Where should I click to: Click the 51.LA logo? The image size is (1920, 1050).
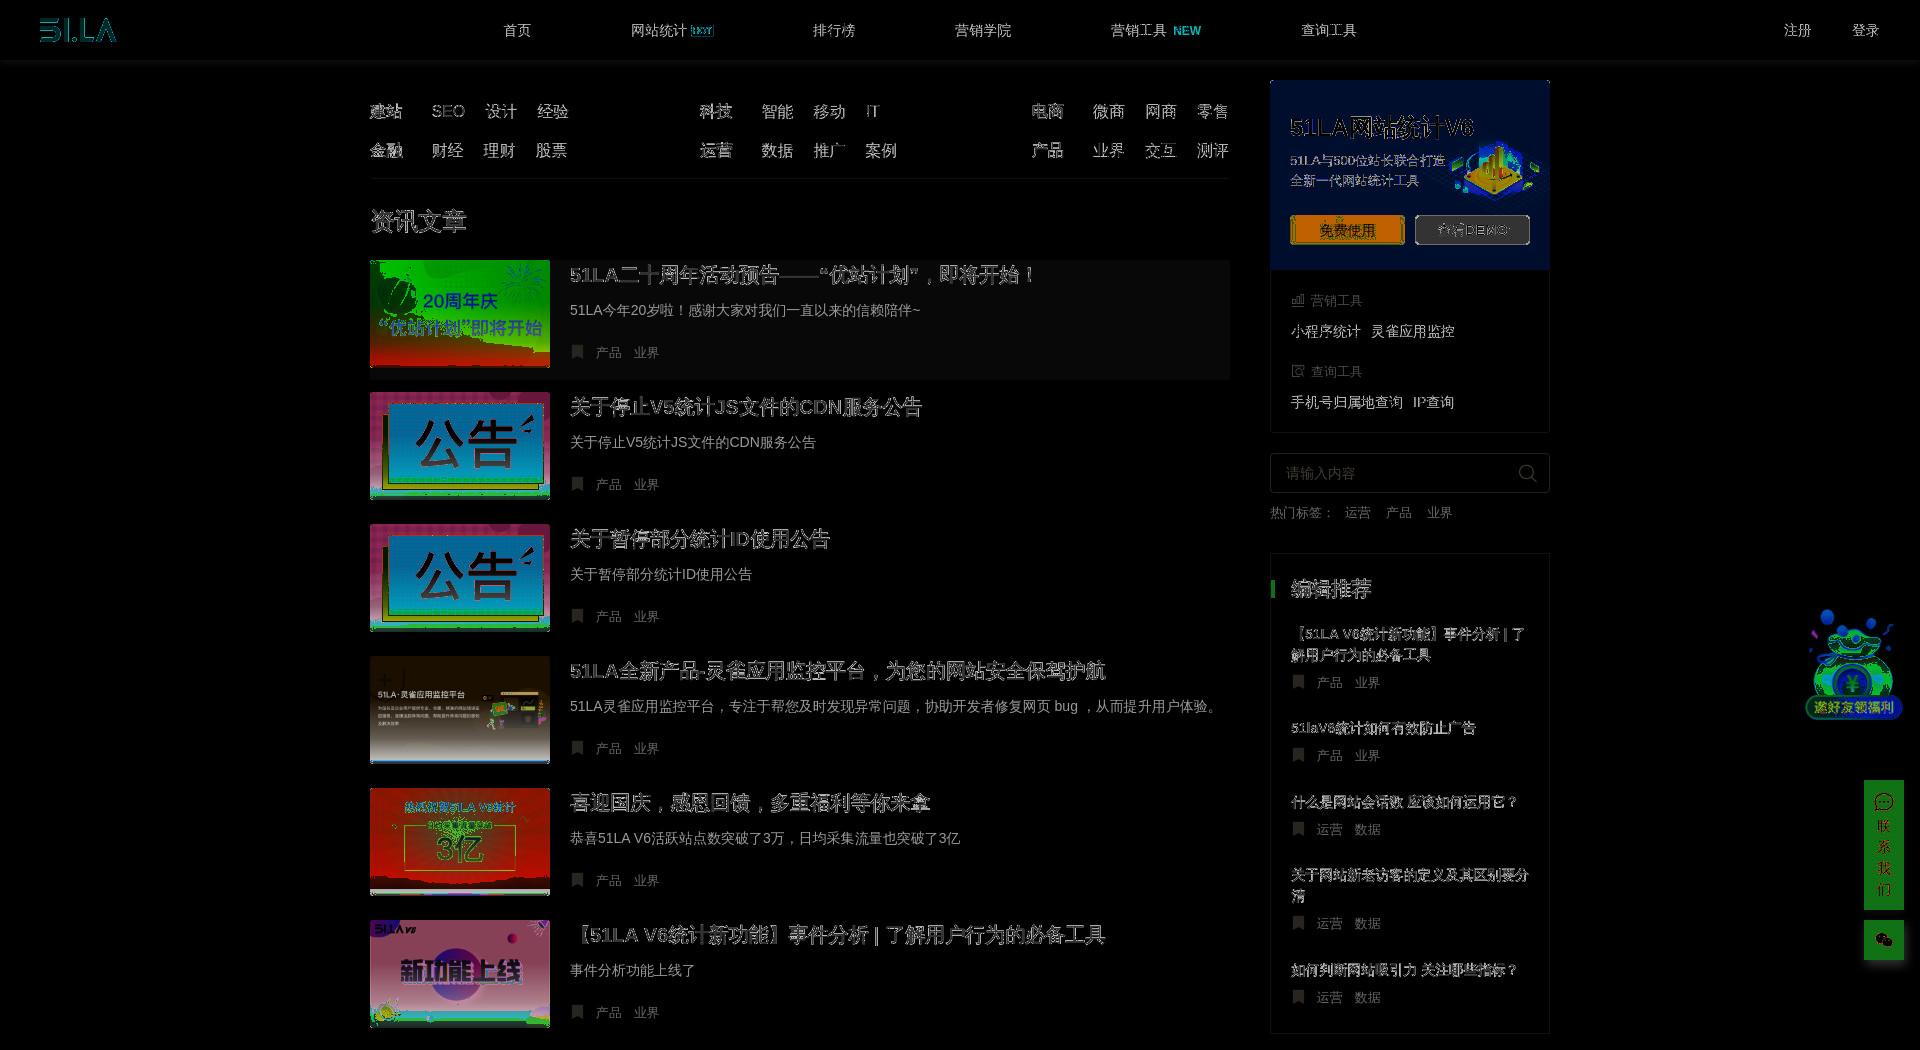click(x=78, y=31)
